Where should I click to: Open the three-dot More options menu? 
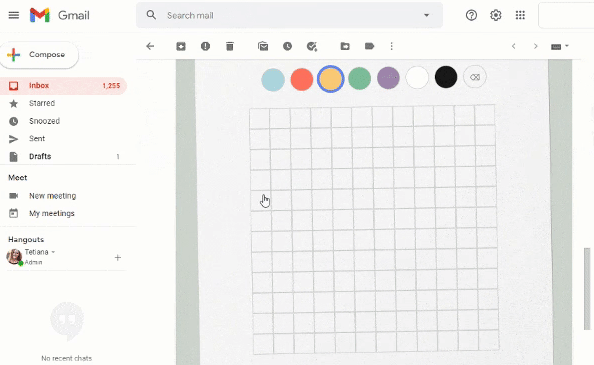click(x=391, y=46)
